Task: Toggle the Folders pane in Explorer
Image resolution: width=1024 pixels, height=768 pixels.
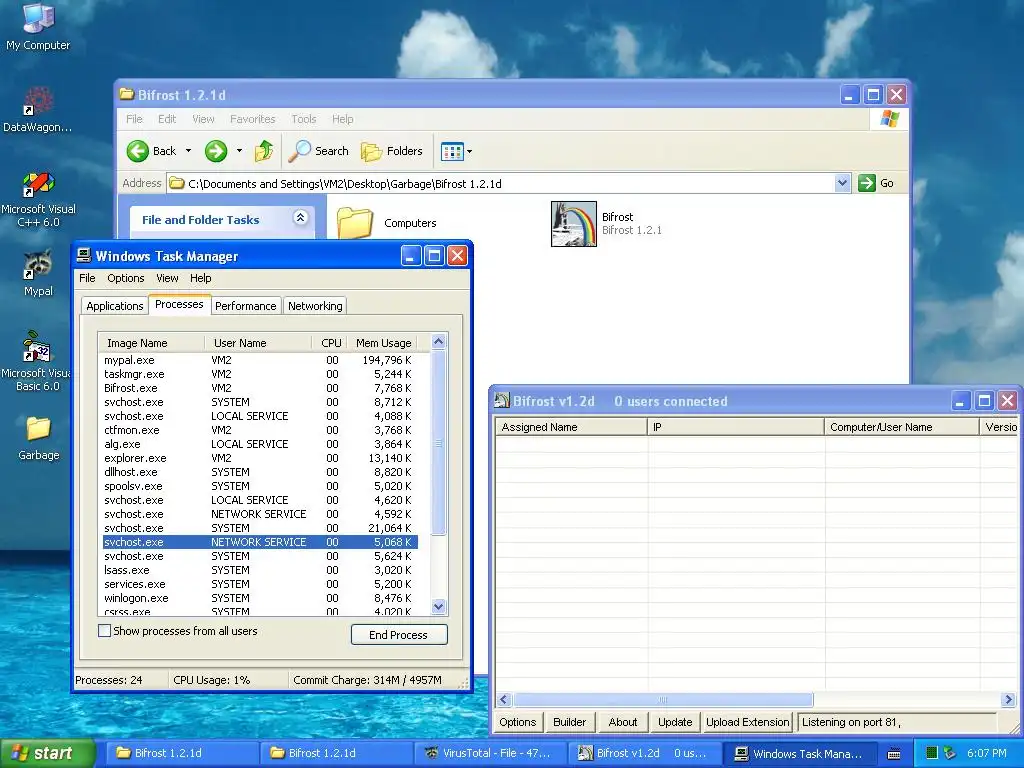Action: pyautogui.click(x=392, y=151)
